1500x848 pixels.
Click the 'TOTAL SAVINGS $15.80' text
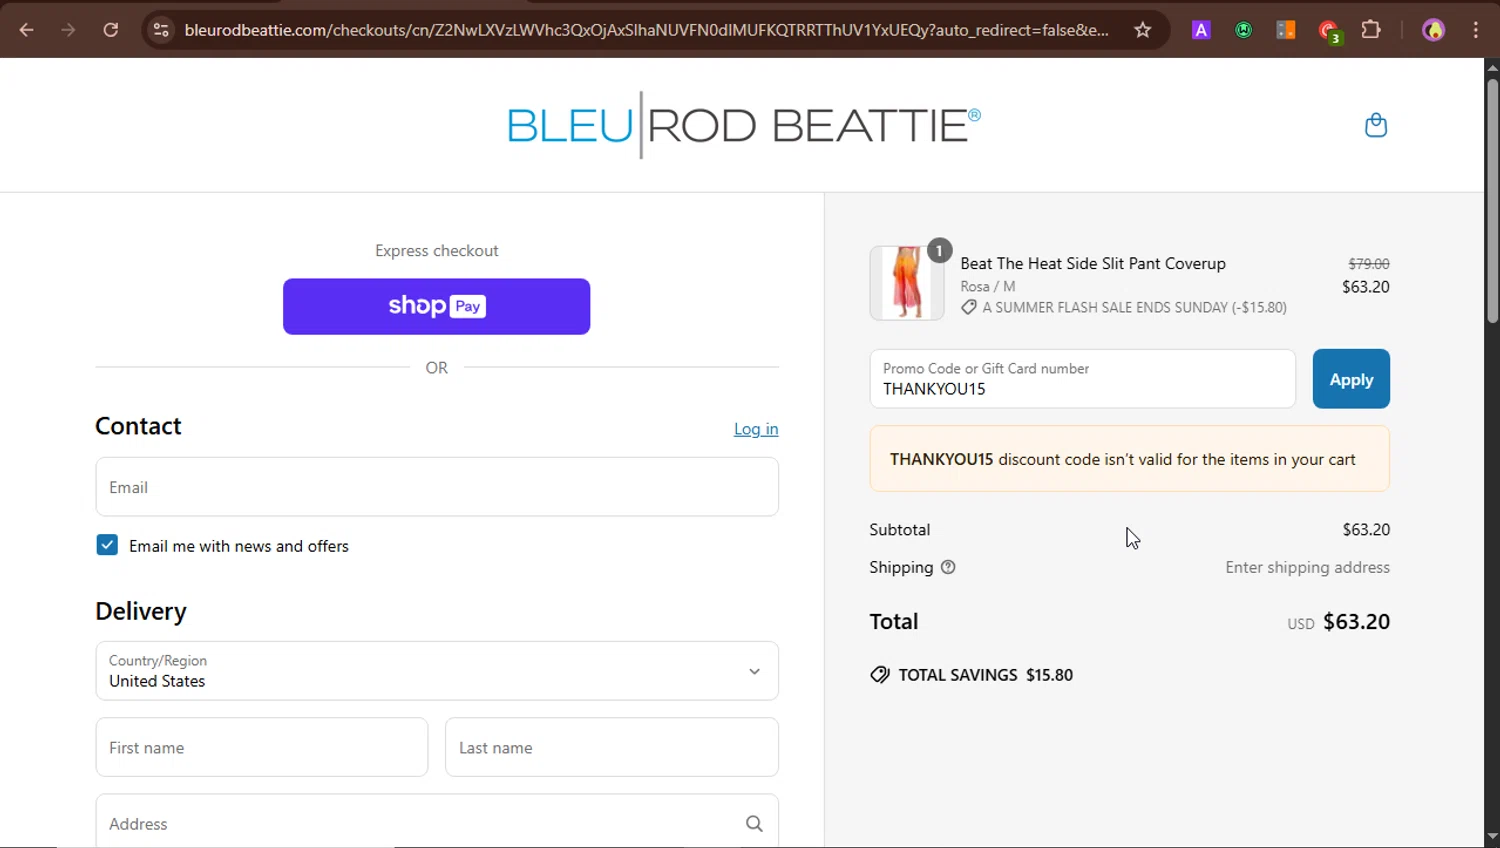point(985,675)
